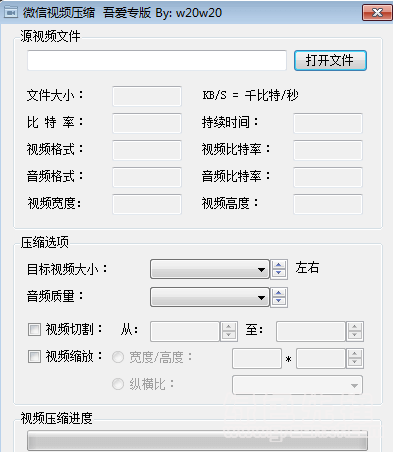This screenshot has height=452, width=393.
Task: Click the 持续时间 value field
Action: 328,123
